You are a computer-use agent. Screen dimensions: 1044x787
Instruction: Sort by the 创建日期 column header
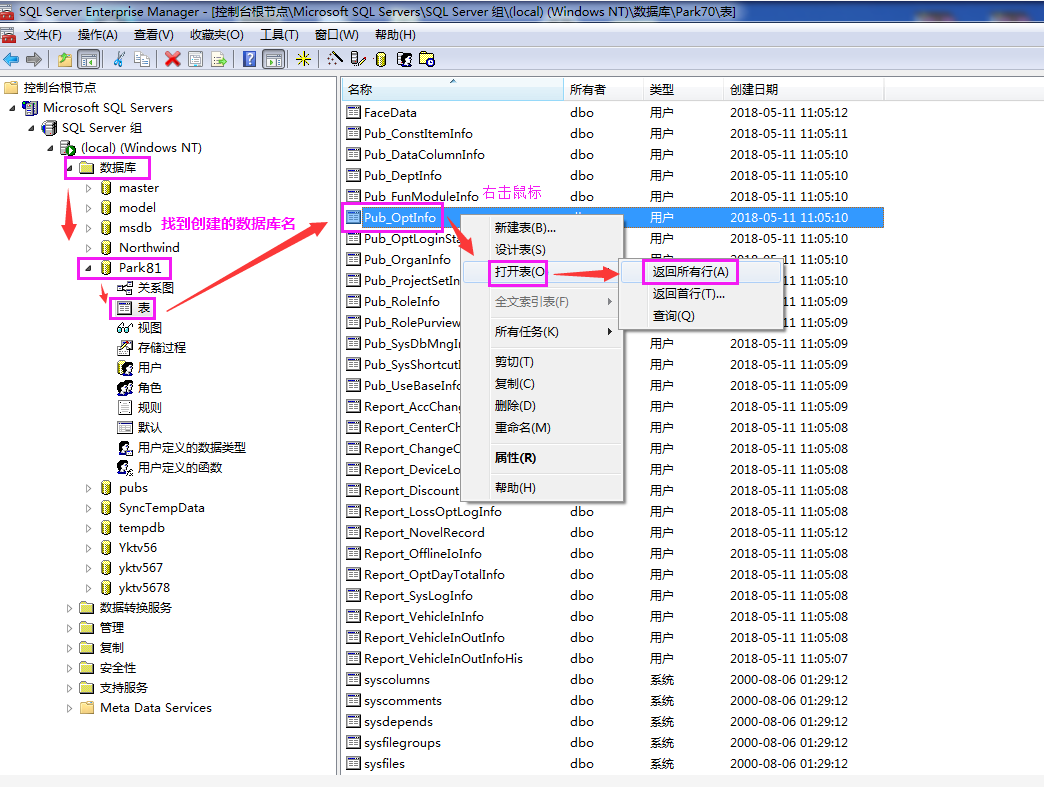point(804,89)
